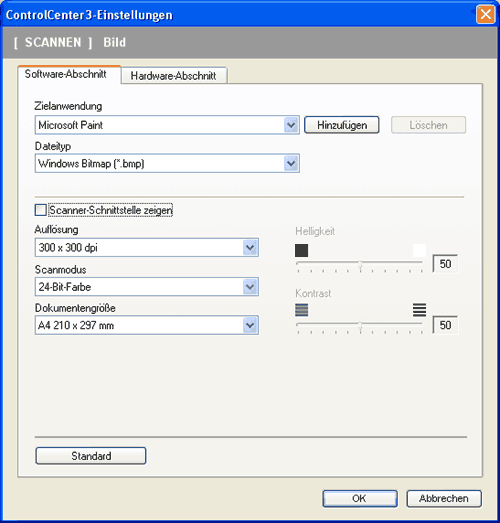Click the high contrast icon under Kontrast

coord(419,310)
